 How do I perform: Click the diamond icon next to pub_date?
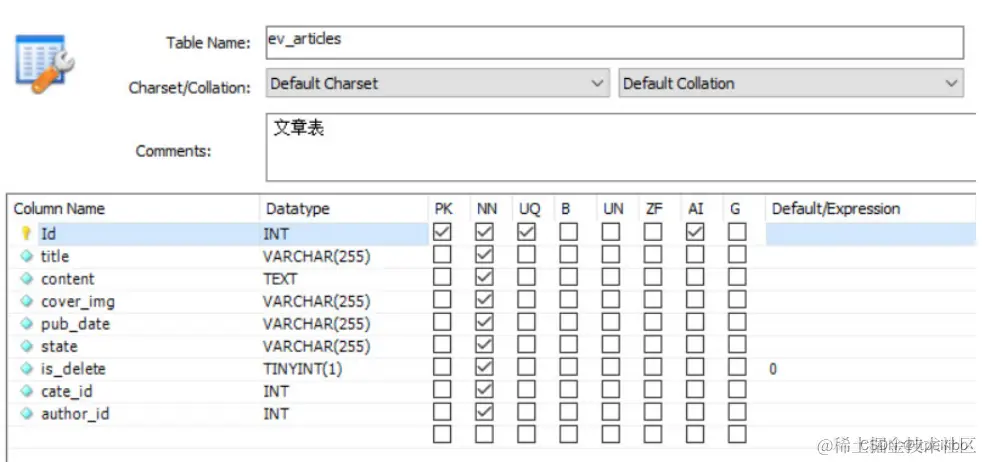click(26, 323)
